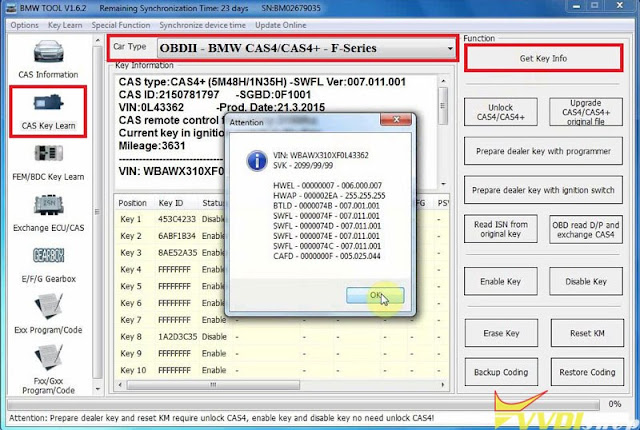Open the Update Online menu
This screenshot has height=430, width=640.
pos(281,25)
